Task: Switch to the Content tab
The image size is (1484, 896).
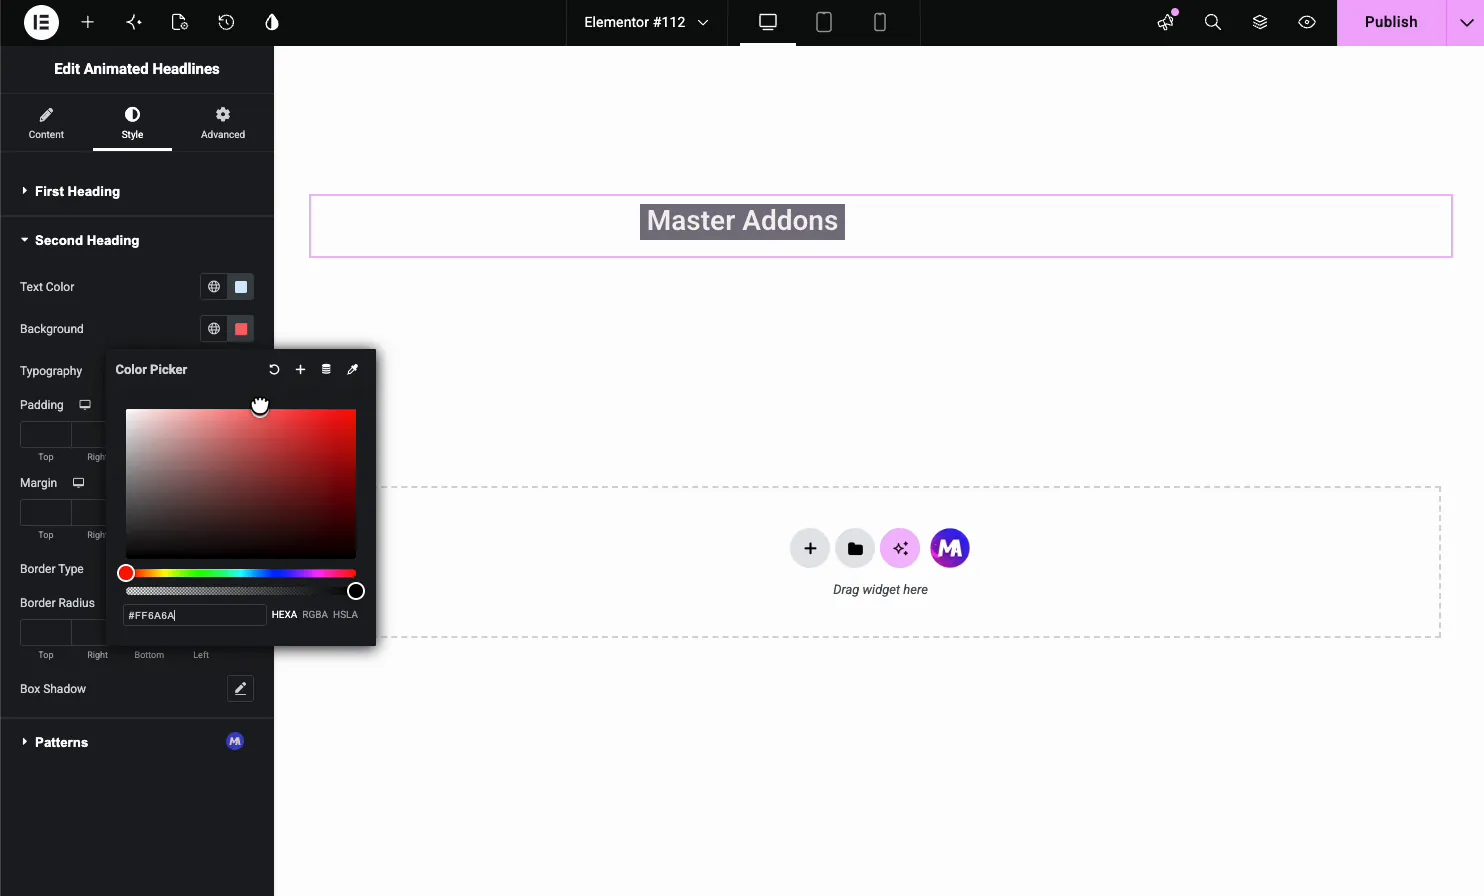Action: point(46,123)
